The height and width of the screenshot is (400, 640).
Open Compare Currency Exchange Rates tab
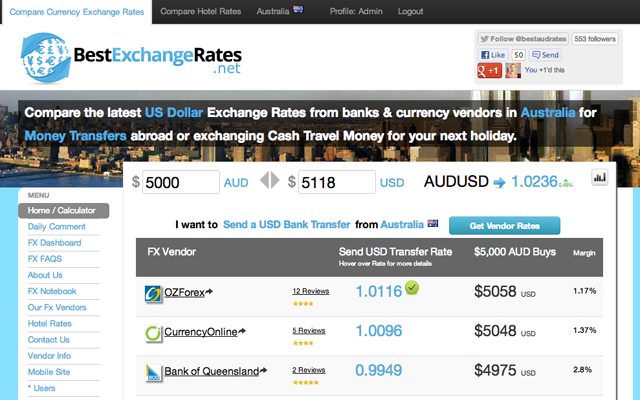pyautogui.click(x=77, y=12)
